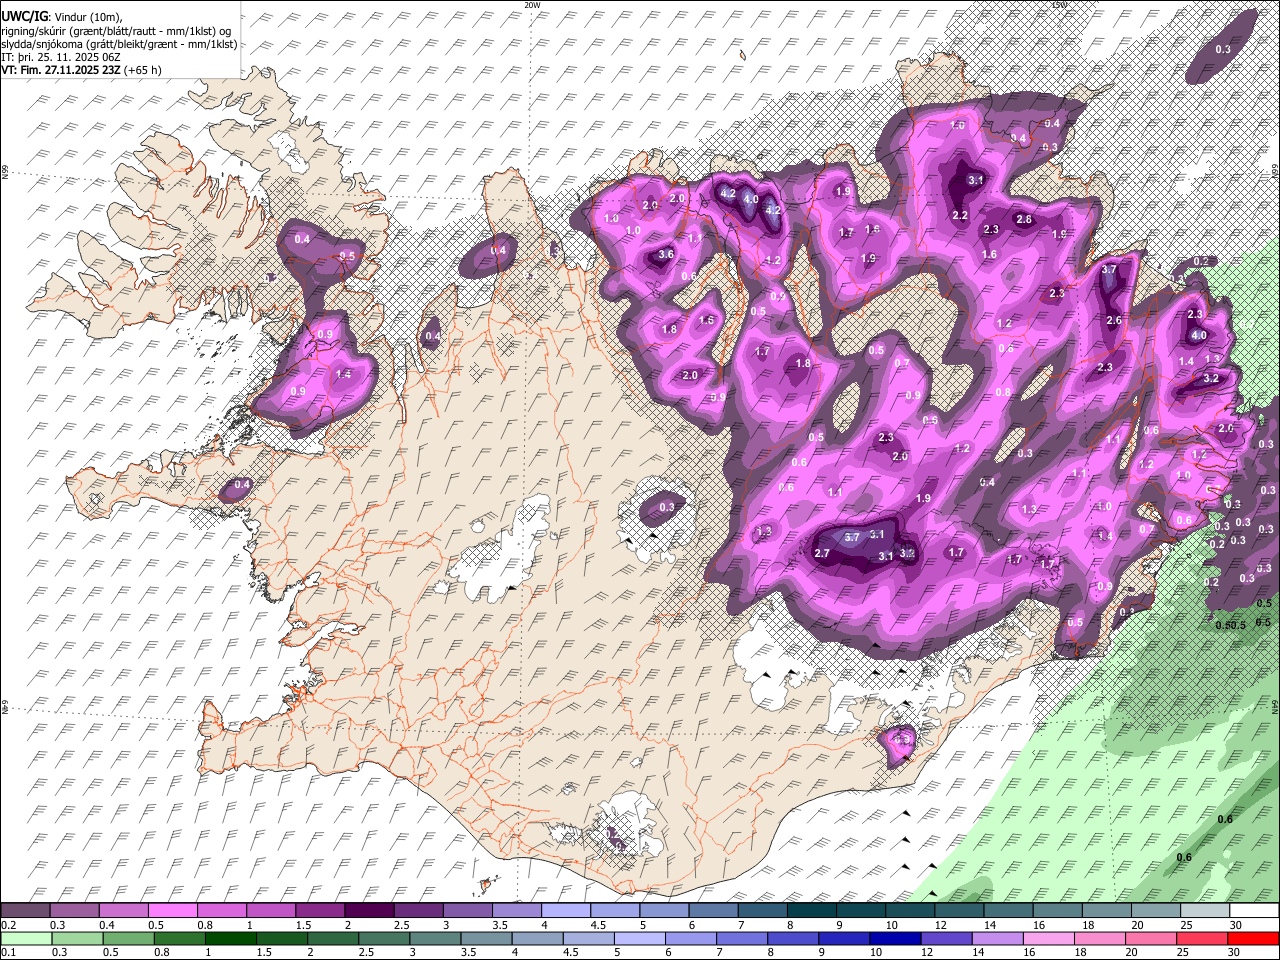1280x960 pixels.
Task: Click the 15W longitude label at the top
Action: point(1060,5)
